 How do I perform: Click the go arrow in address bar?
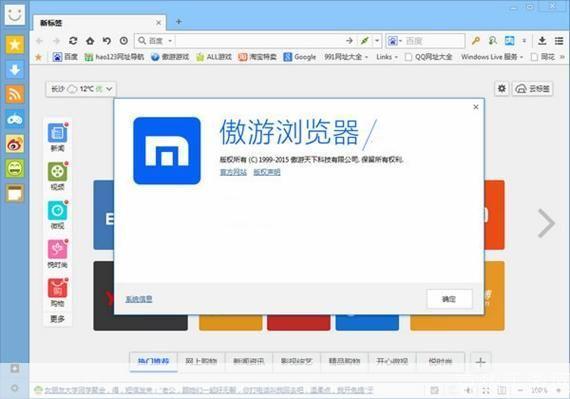[x=349, y=41]
